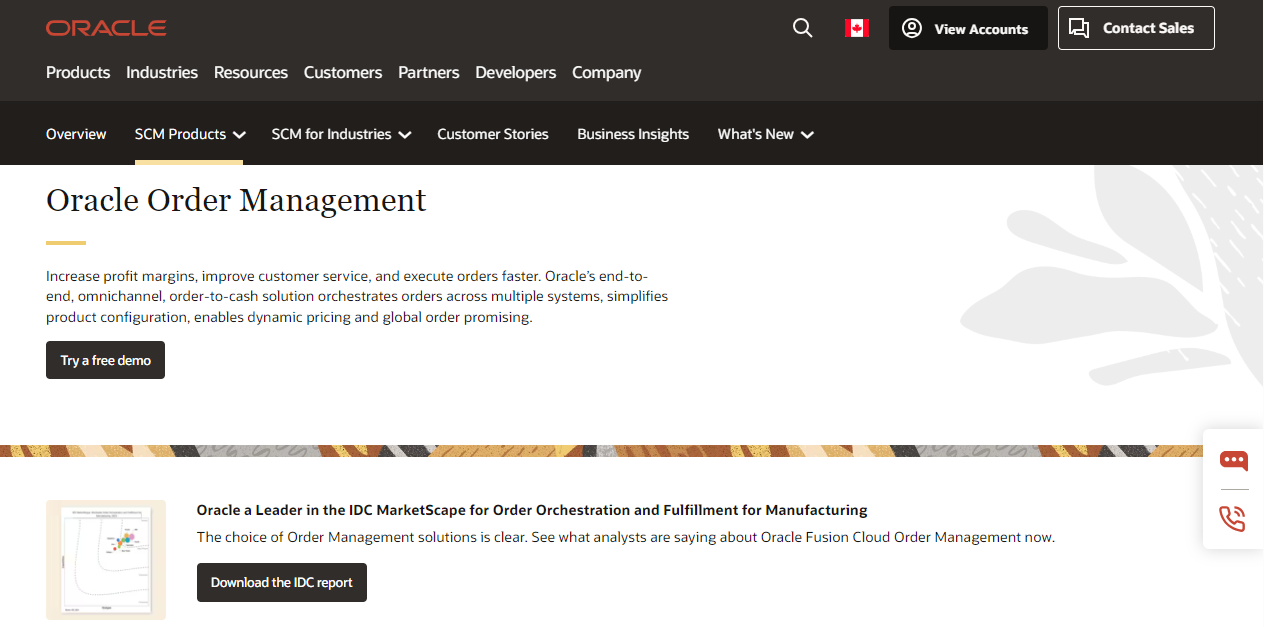Open the Resources menu
Viewport: 1264px width, 627px height.
click(x=251, y=73)
